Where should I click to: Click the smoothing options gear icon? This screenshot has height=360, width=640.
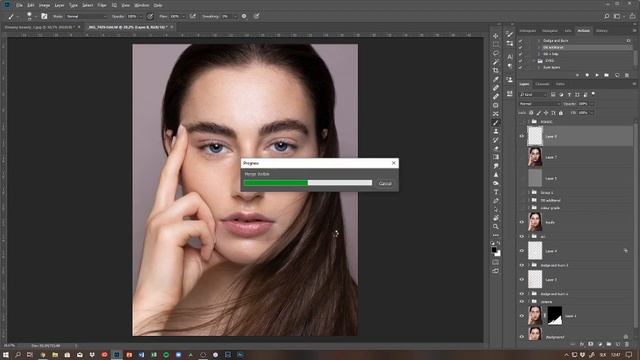(x=244, y=16)
